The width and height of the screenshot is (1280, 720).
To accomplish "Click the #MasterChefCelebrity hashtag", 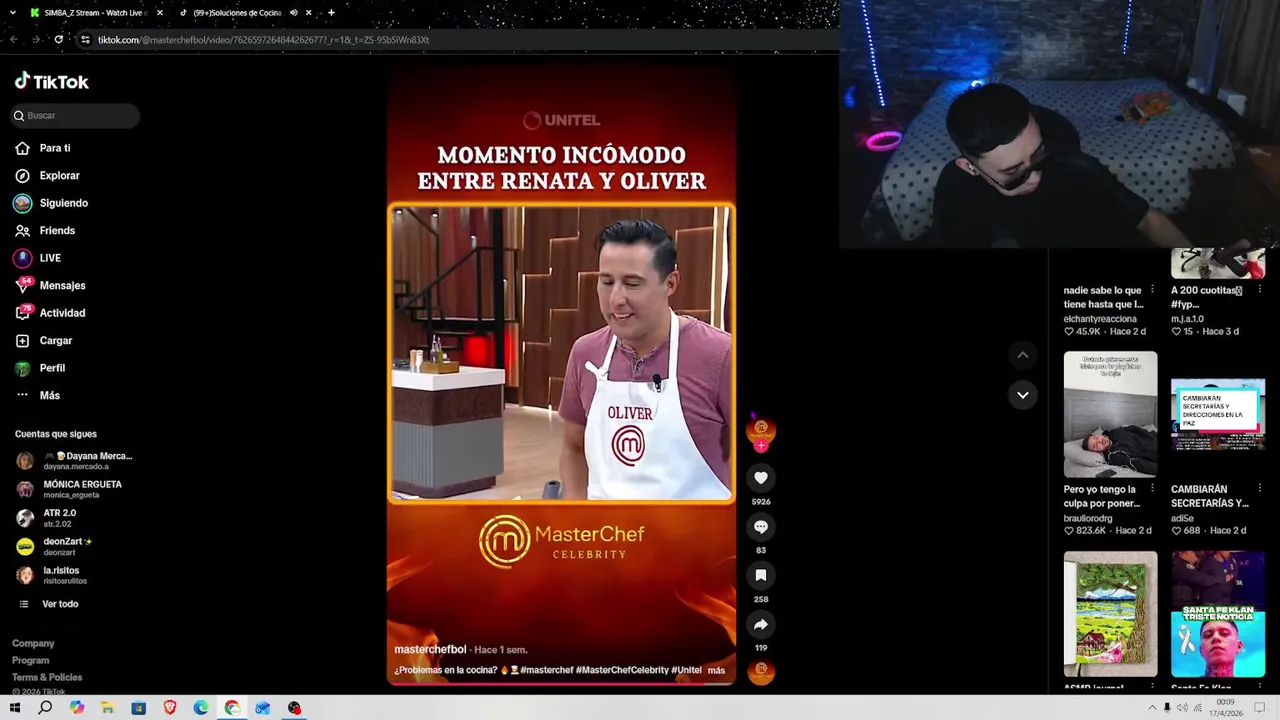I will tap(622, 670).
